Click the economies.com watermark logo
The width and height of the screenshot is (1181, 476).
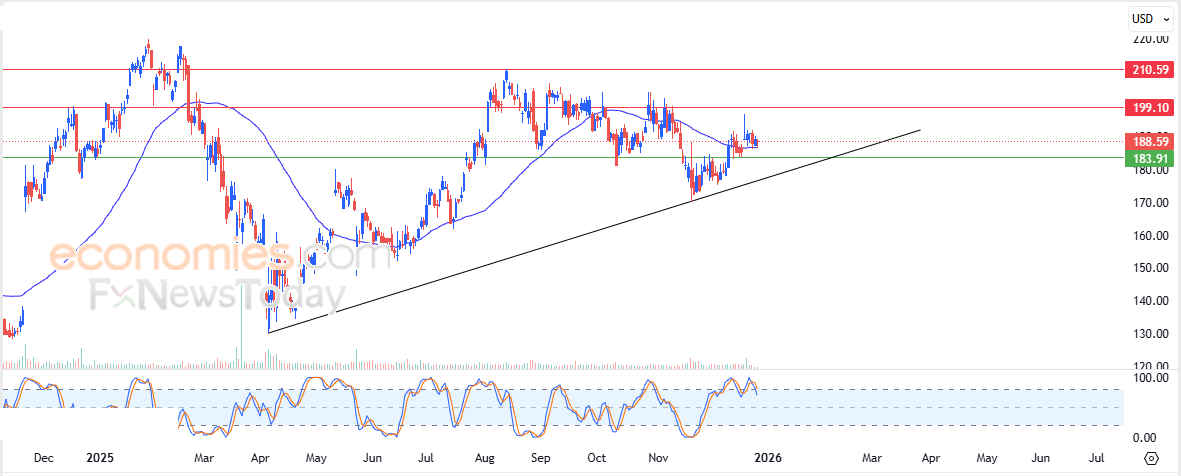pos(220,256)
